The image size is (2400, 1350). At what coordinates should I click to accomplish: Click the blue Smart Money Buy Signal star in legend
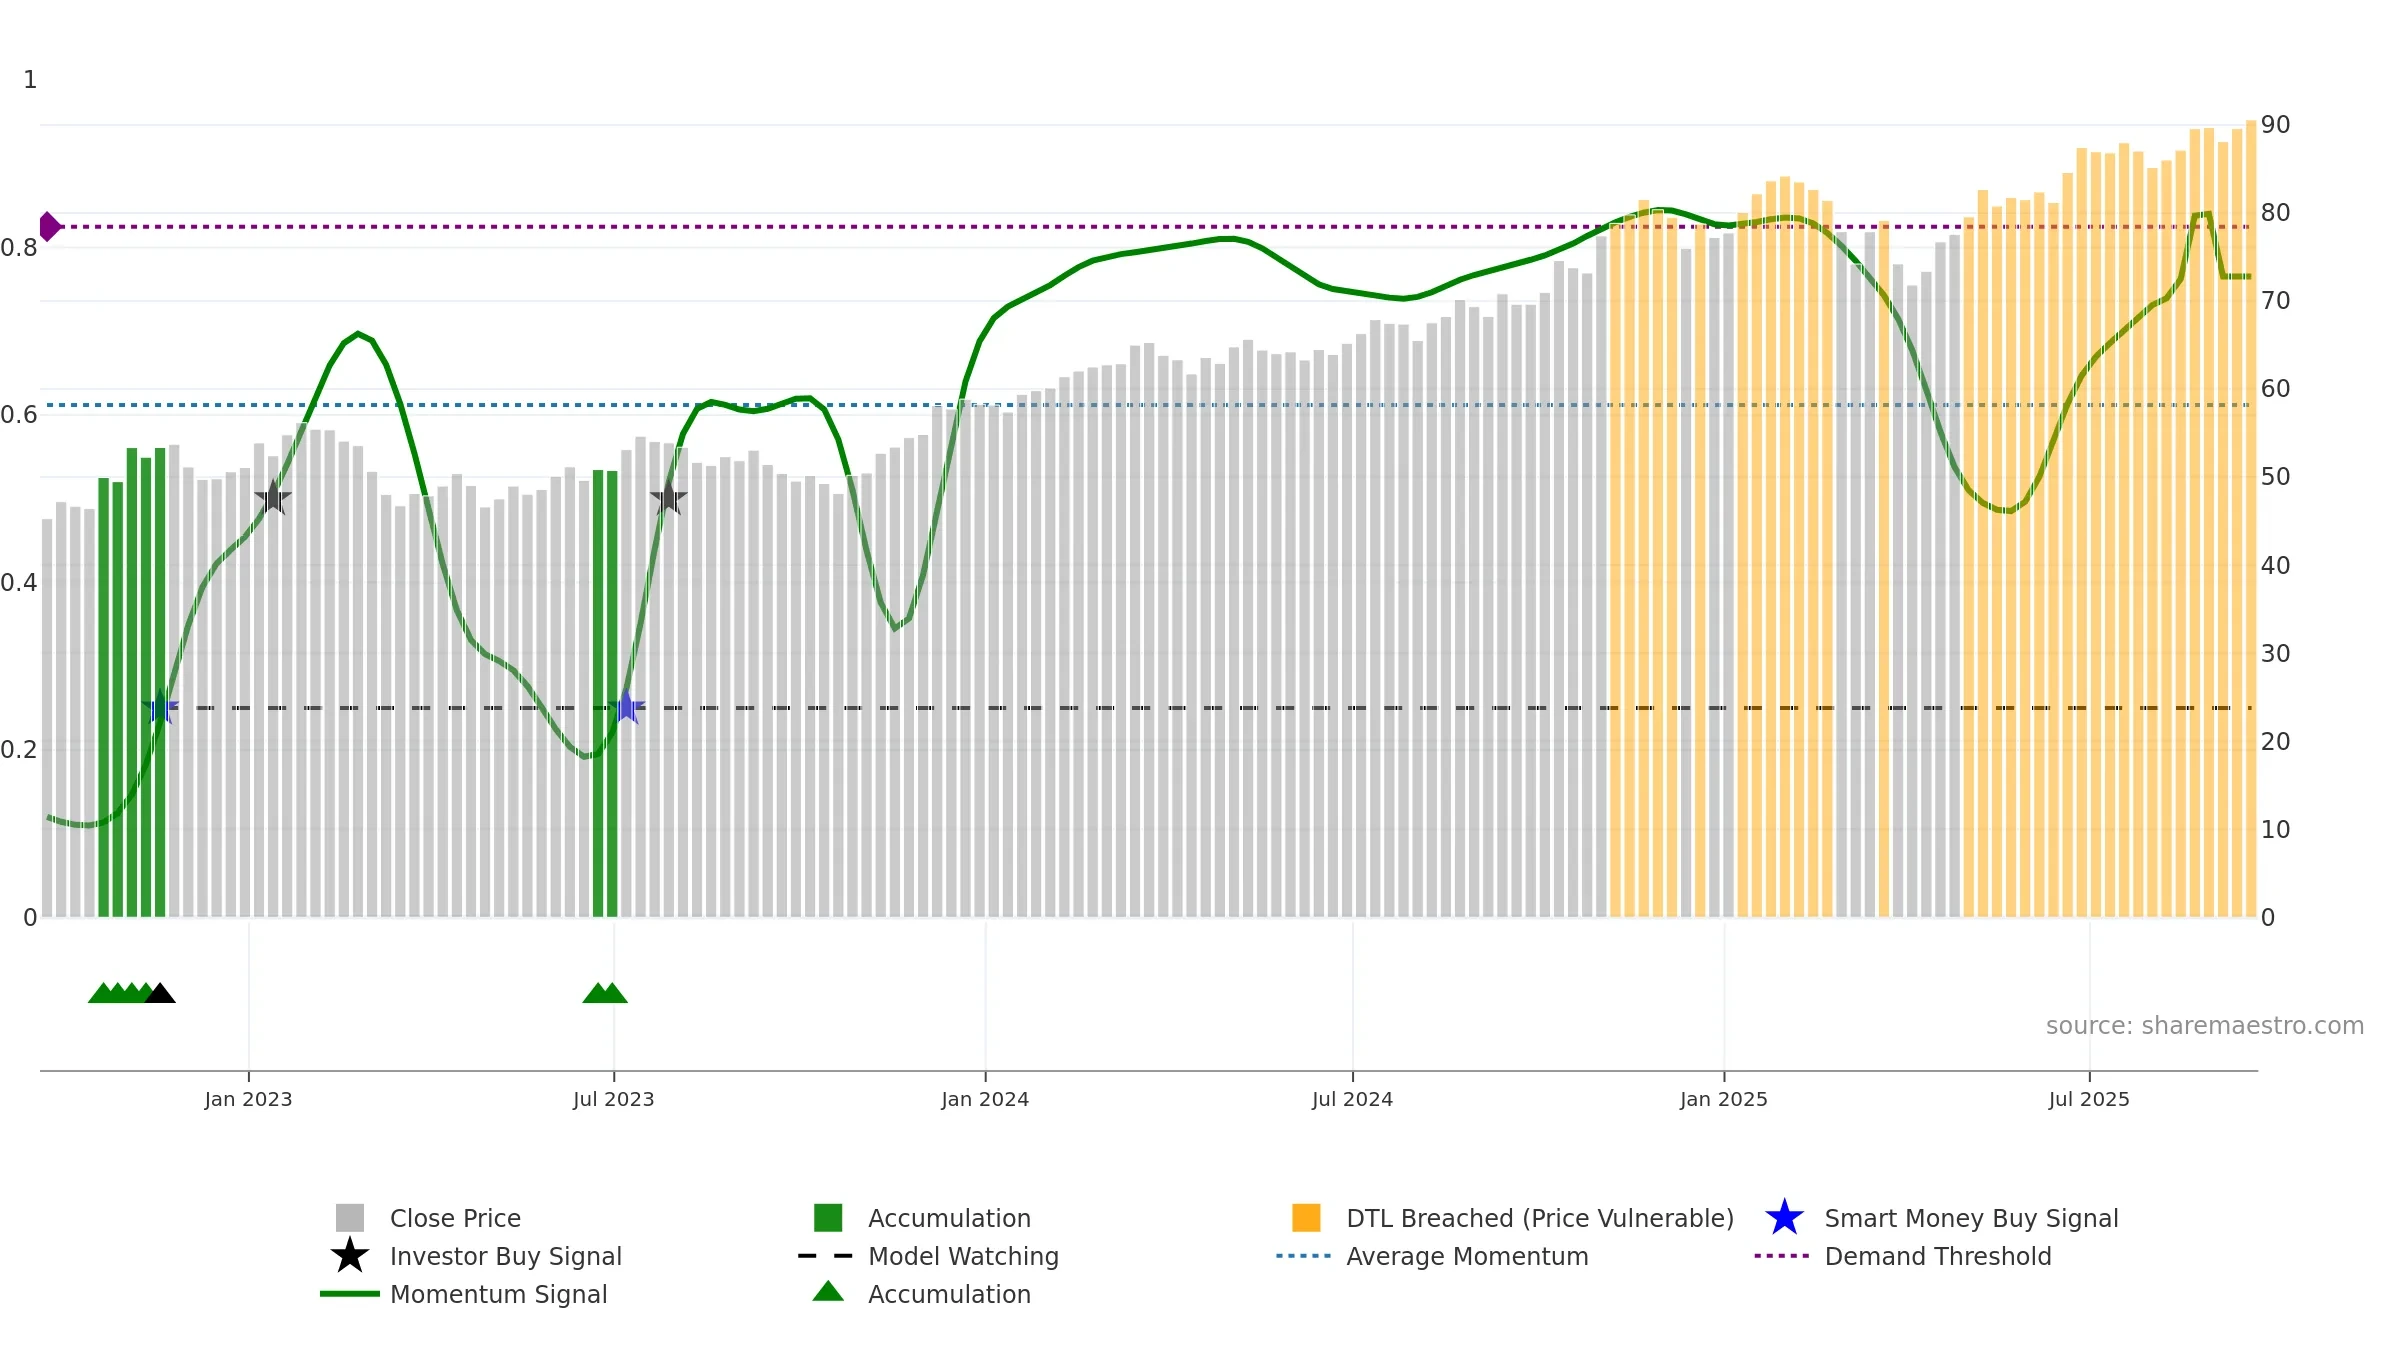[x=1784, y=1218]
